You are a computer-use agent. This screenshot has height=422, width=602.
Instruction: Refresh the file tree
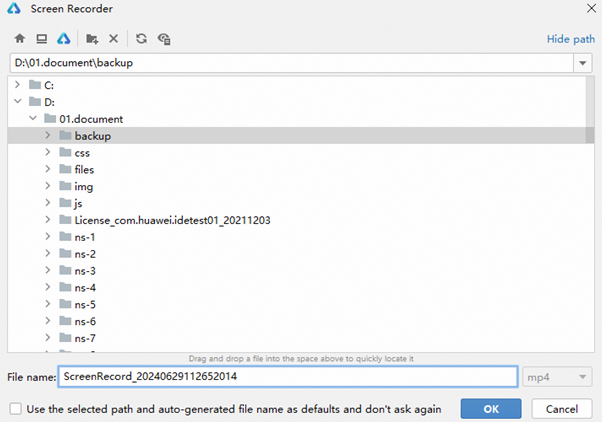[x=142, y=39]
